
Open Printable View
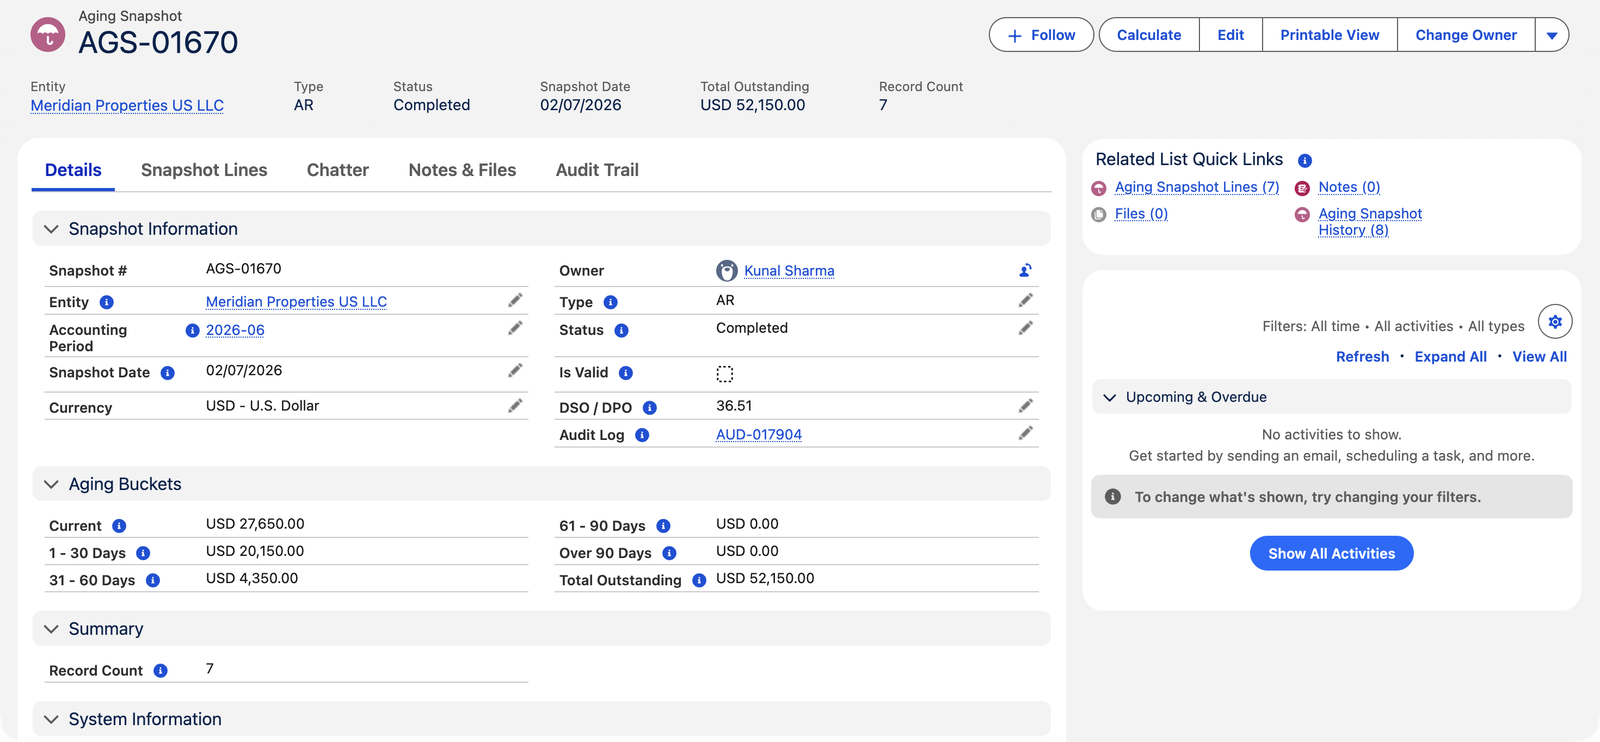point(1330,35)
